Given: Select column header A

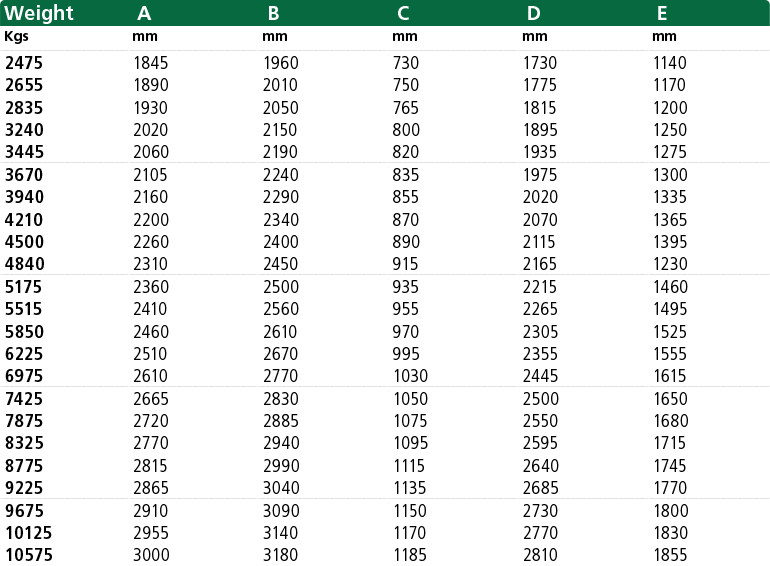Looking at the screenshot, I should point(144,13).
